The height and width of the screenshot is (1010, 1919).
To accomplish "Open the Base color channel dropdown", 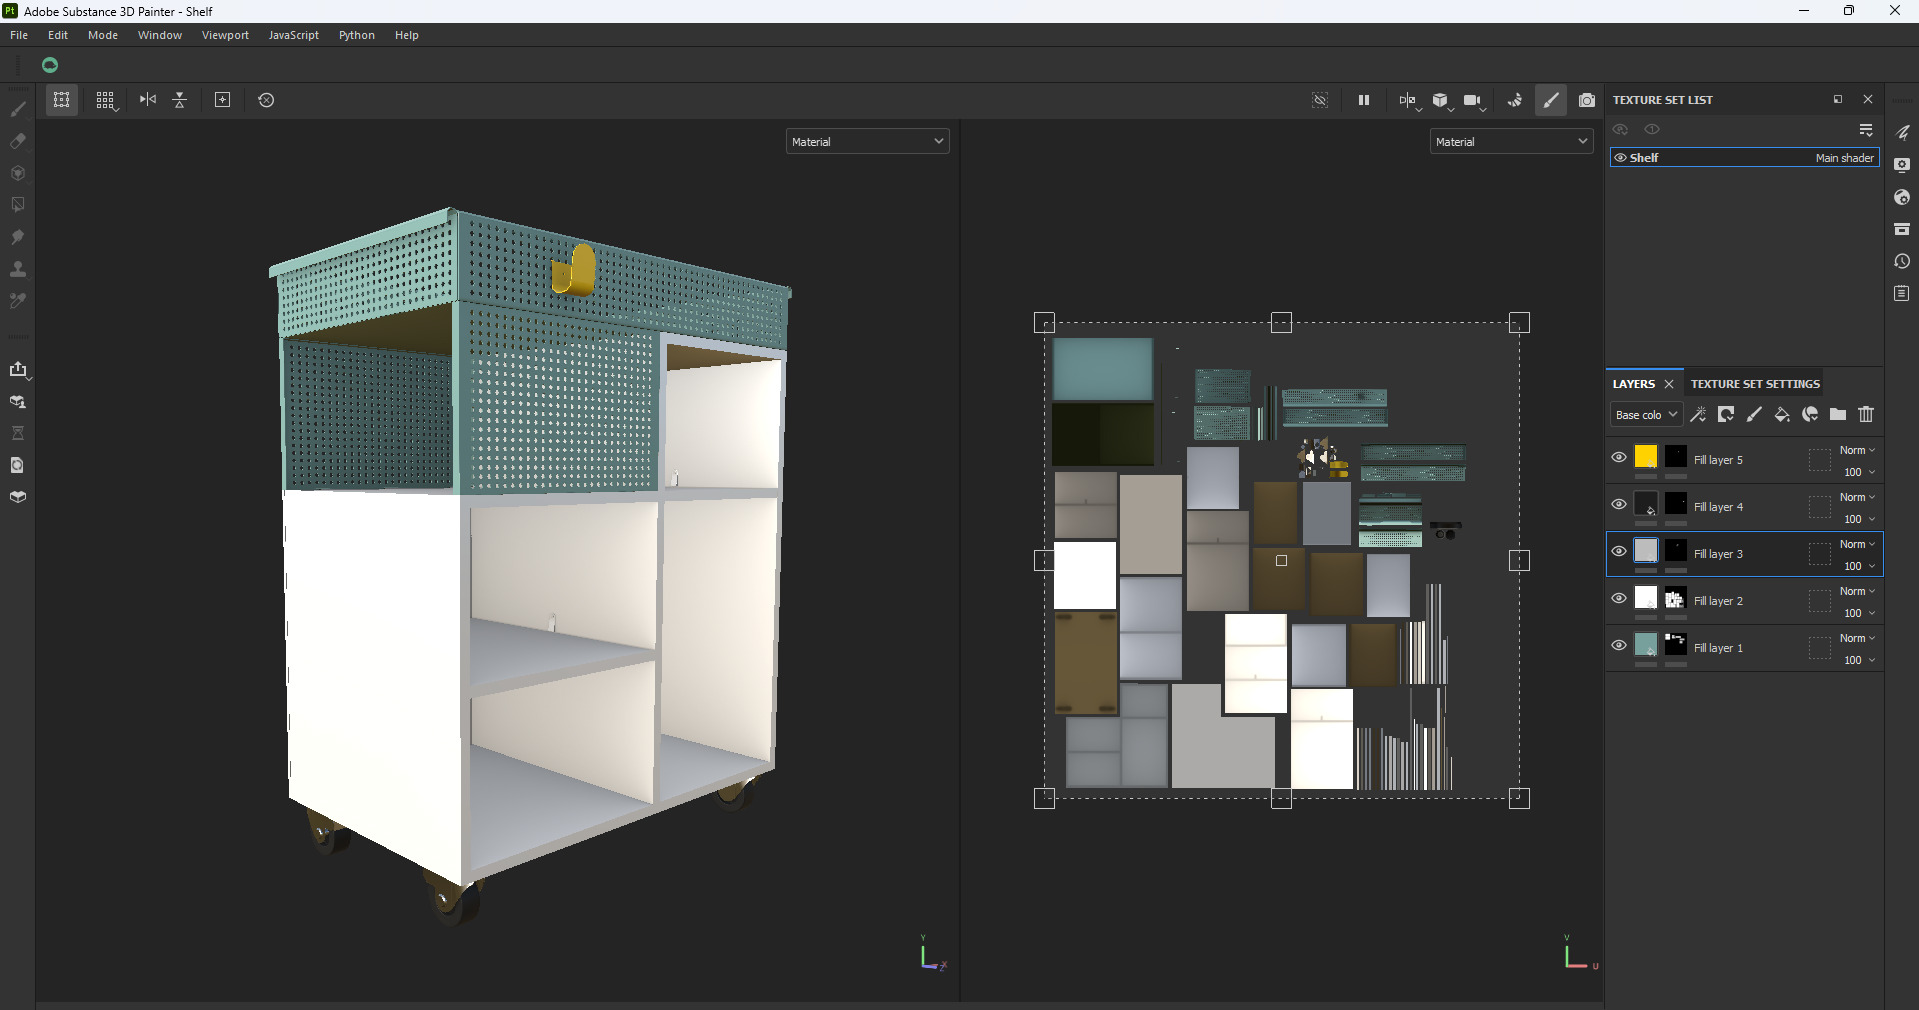I will tap(1646, 415).
